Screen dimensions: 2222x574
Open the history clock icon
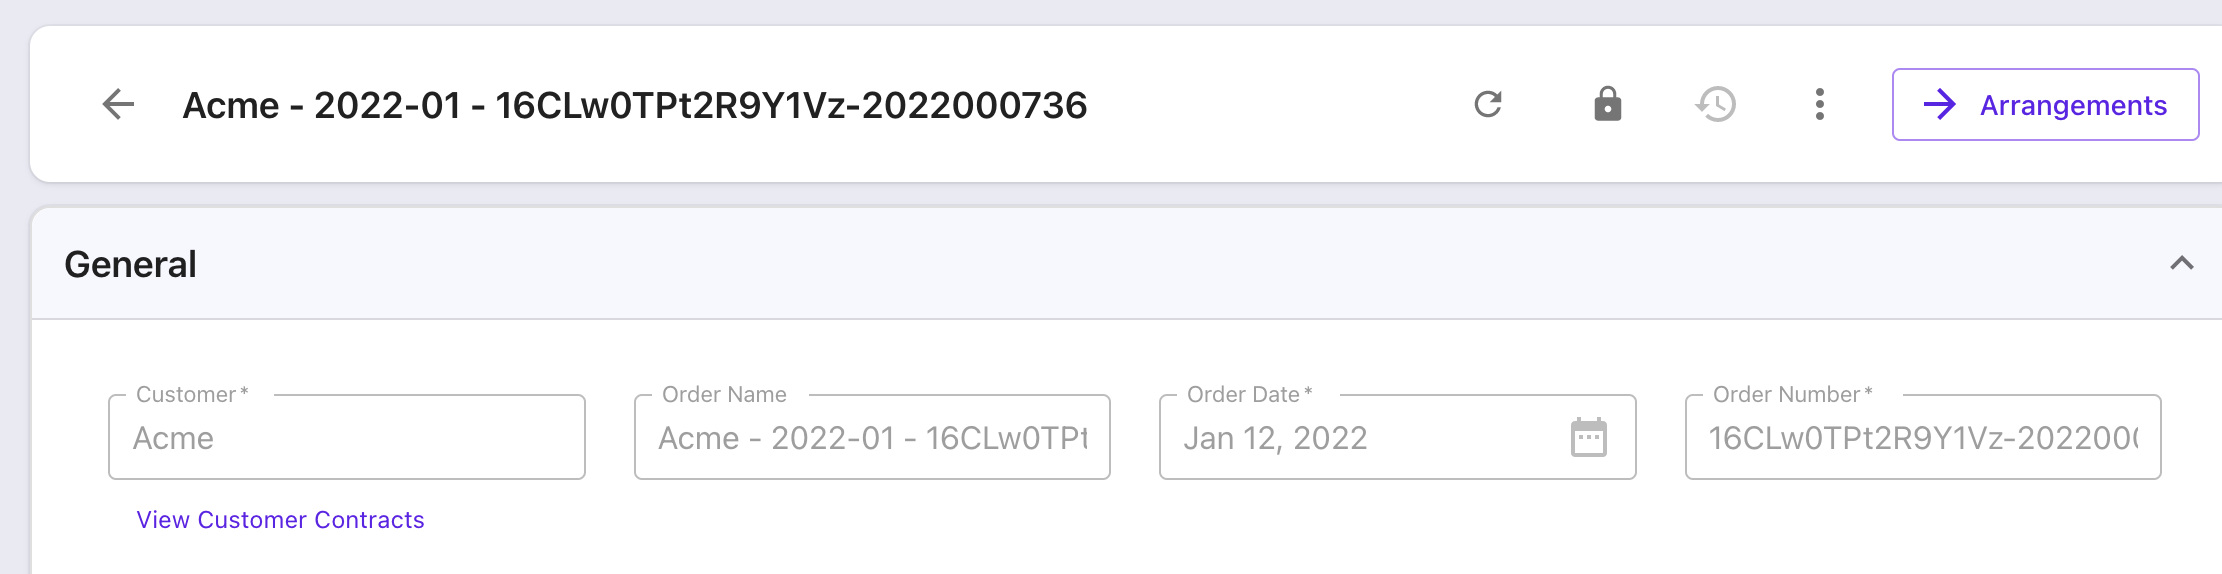[x=1716, y=104]
